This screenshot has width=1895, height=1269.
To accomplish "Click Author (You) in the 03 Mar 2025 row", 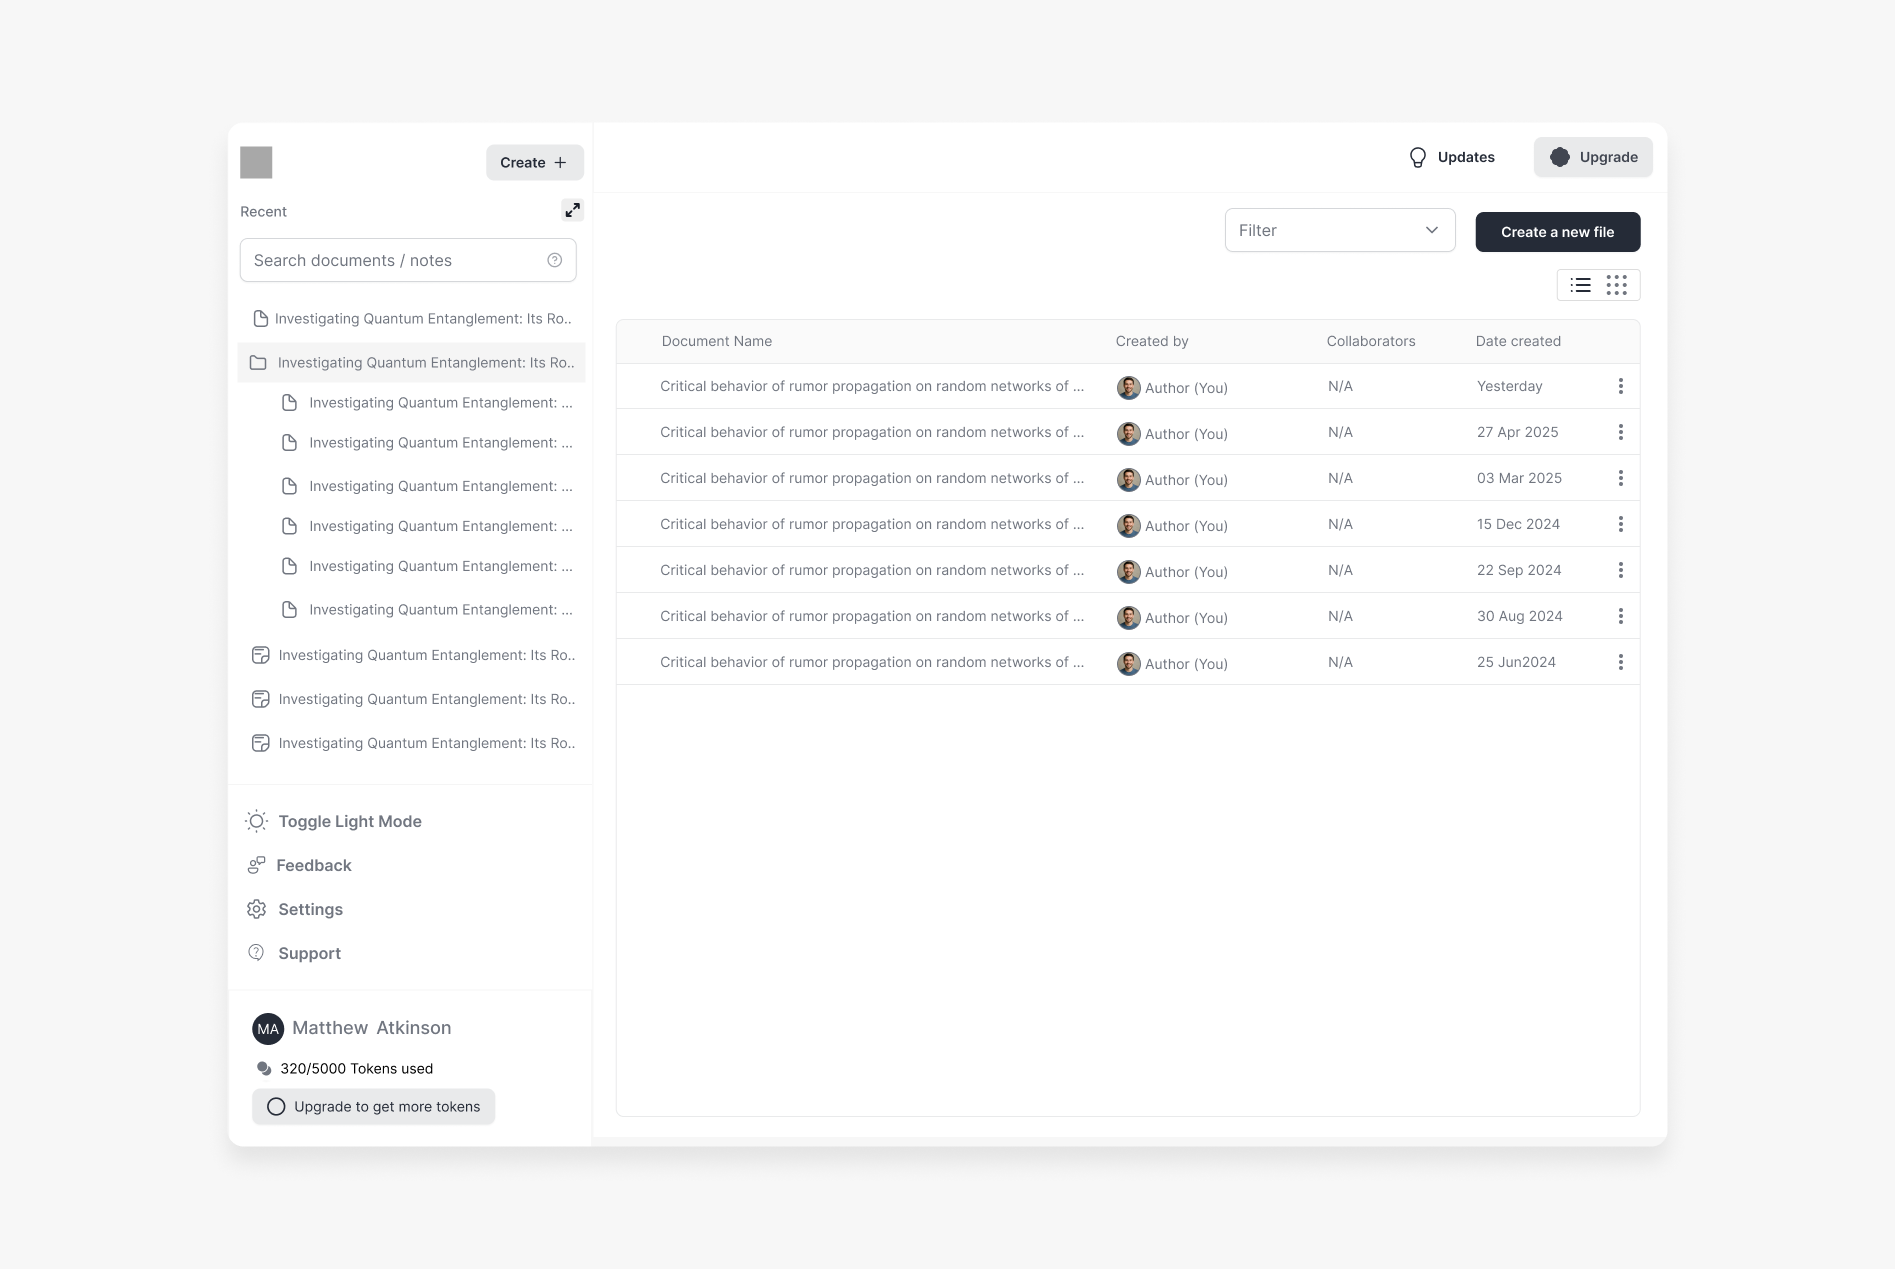I will click(1186, 480).
